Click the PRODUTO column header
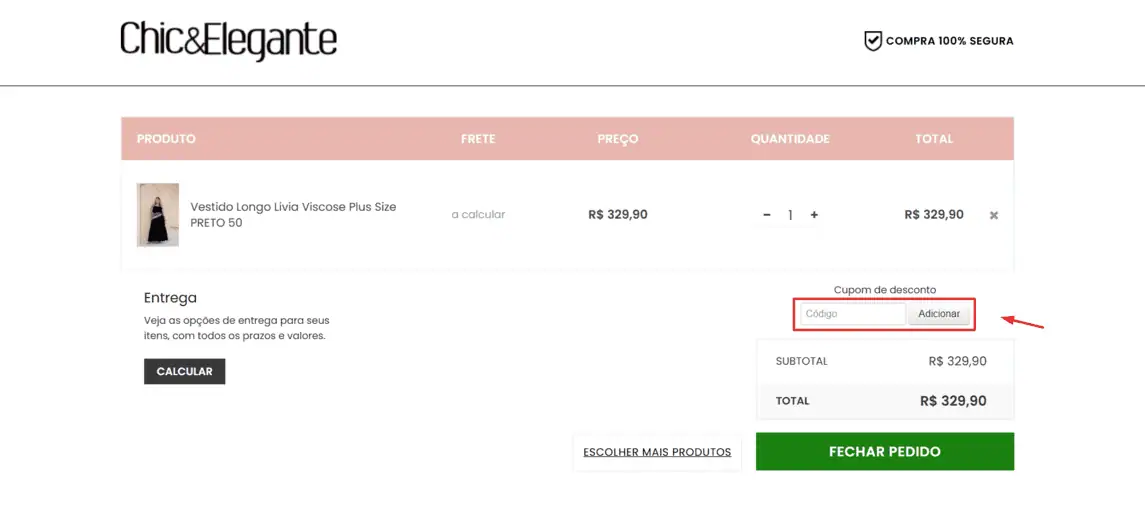This screenshot has height=523, width=1145. (x=166, y=139)
